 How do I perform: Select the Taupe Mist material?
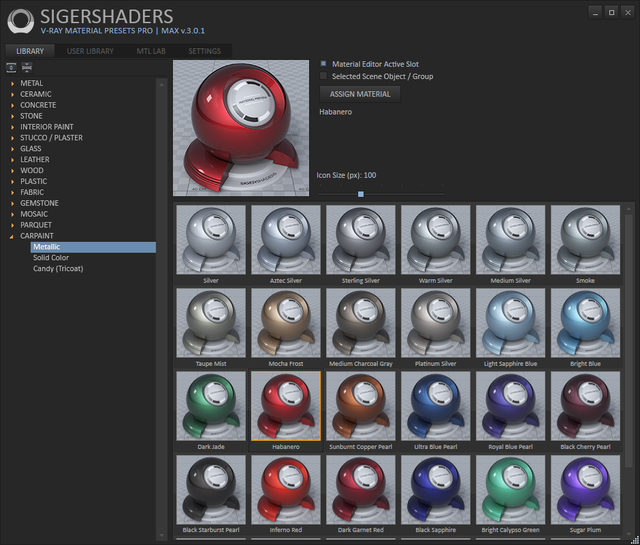pyautogui.click(x=211, y=323)
